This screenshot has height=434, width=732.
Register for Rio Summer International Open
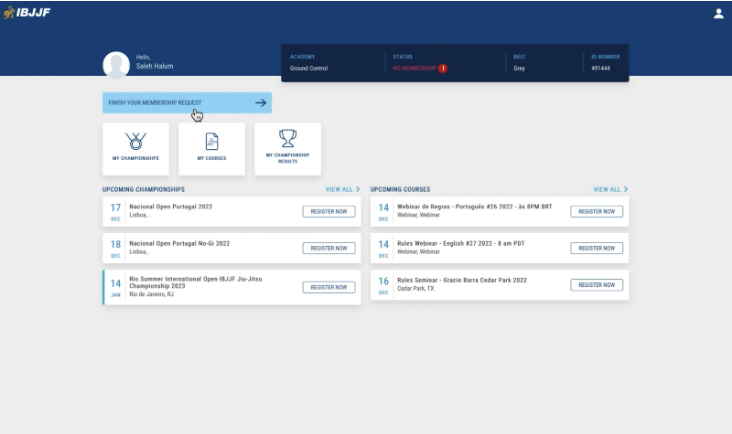[329, 287]
